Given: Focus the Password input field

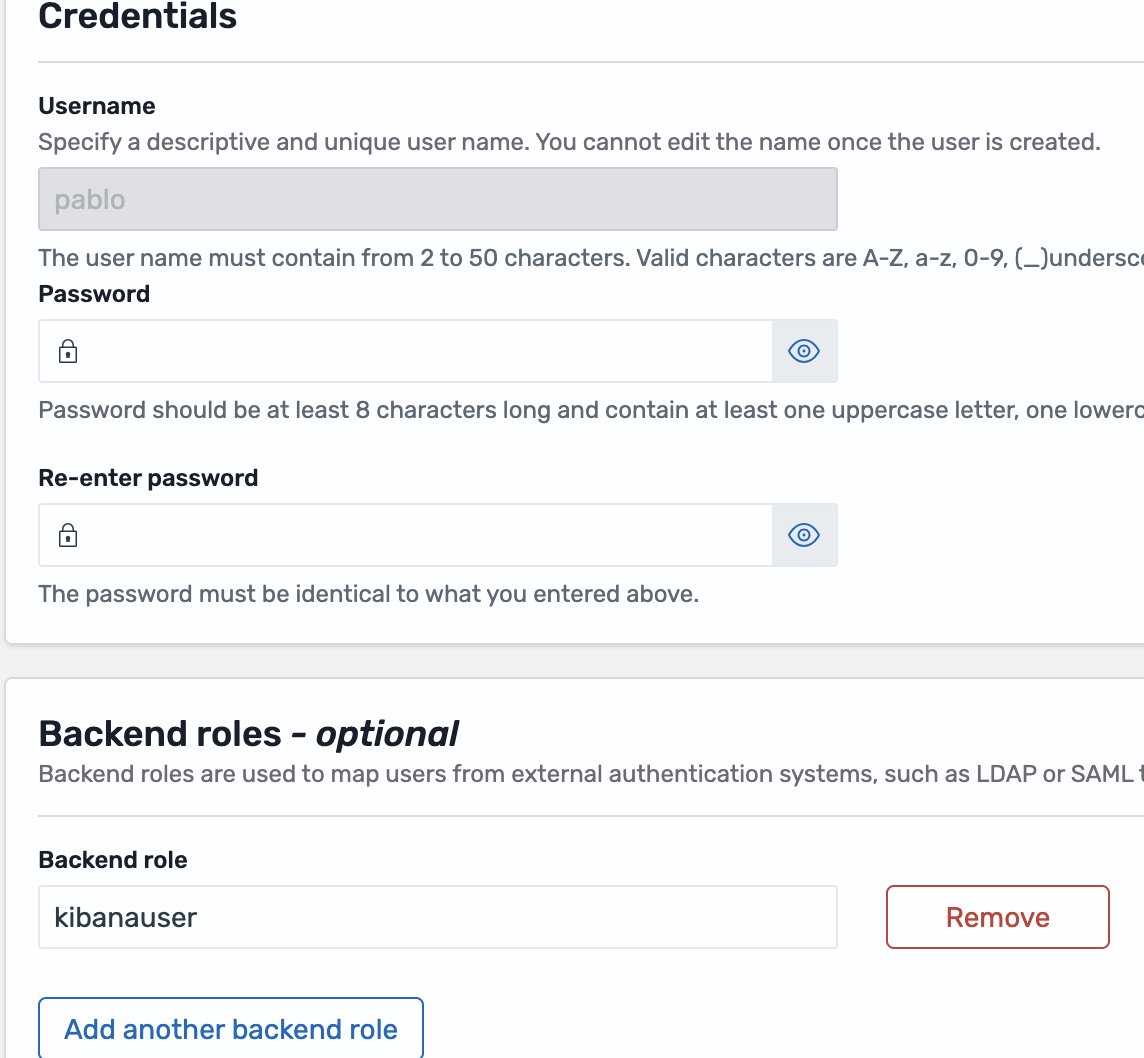Looking at the screenshot, I should click(x=420, y=351).
